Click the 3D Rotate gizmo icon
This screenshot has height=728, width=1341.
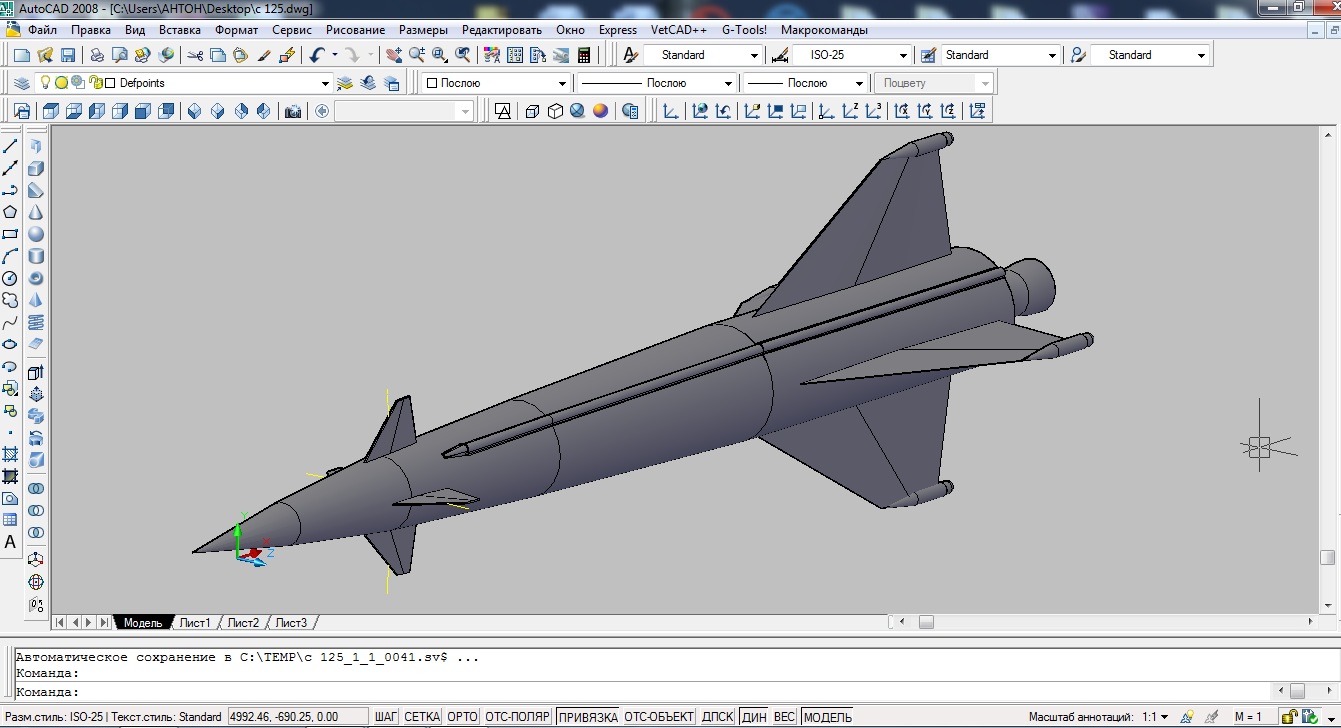[x=36, y=581]
